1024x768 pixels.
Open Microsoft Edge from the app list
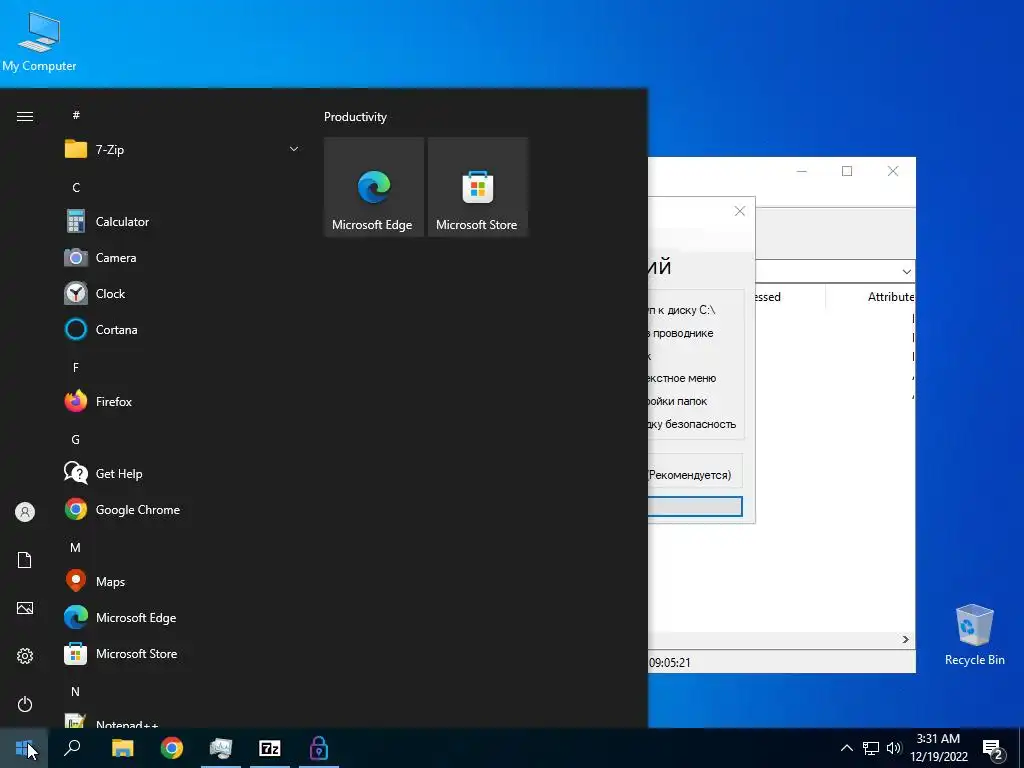coord(183,617)
